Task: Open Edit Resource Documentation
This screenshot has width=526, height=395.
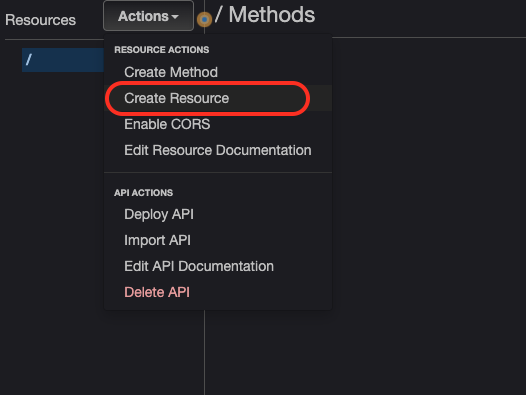Action: pyautogui.click(x=218, y=150)
